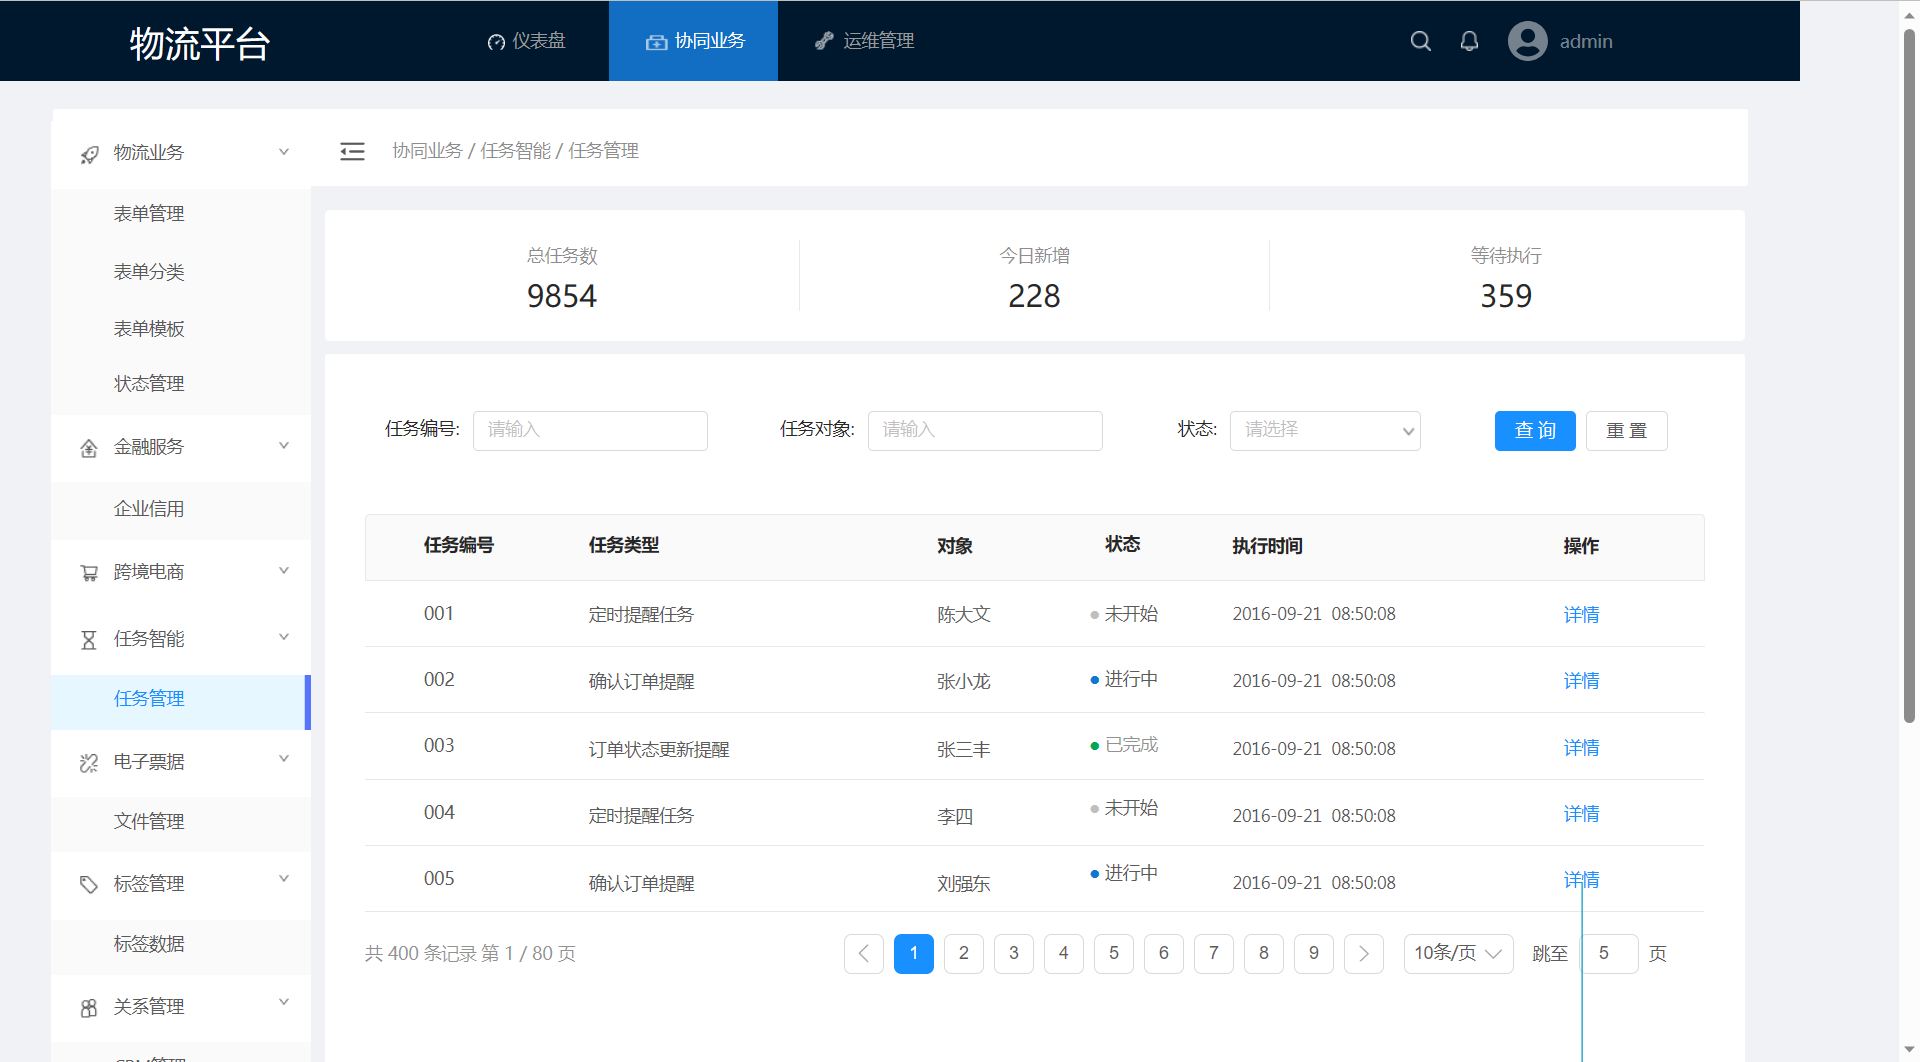The height and width of the screenshot is (1062, 1920).
Task: Click the 跨境电商 cart icon
Action: tap(89, 573)
